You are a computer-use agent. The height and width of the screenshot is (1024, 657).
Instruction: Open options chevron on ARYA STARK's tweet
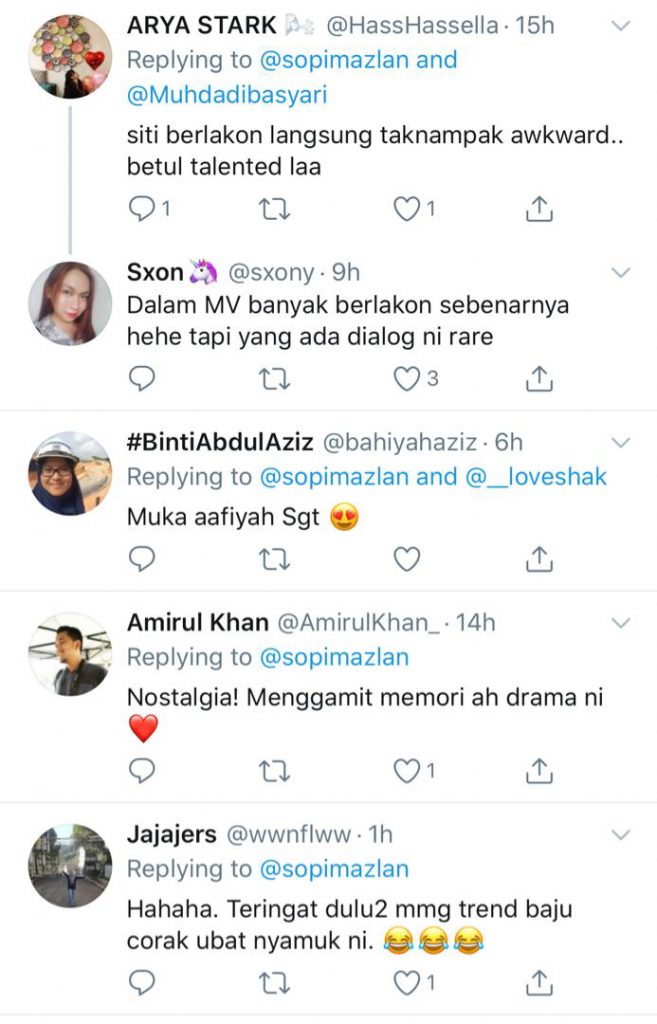621,26
